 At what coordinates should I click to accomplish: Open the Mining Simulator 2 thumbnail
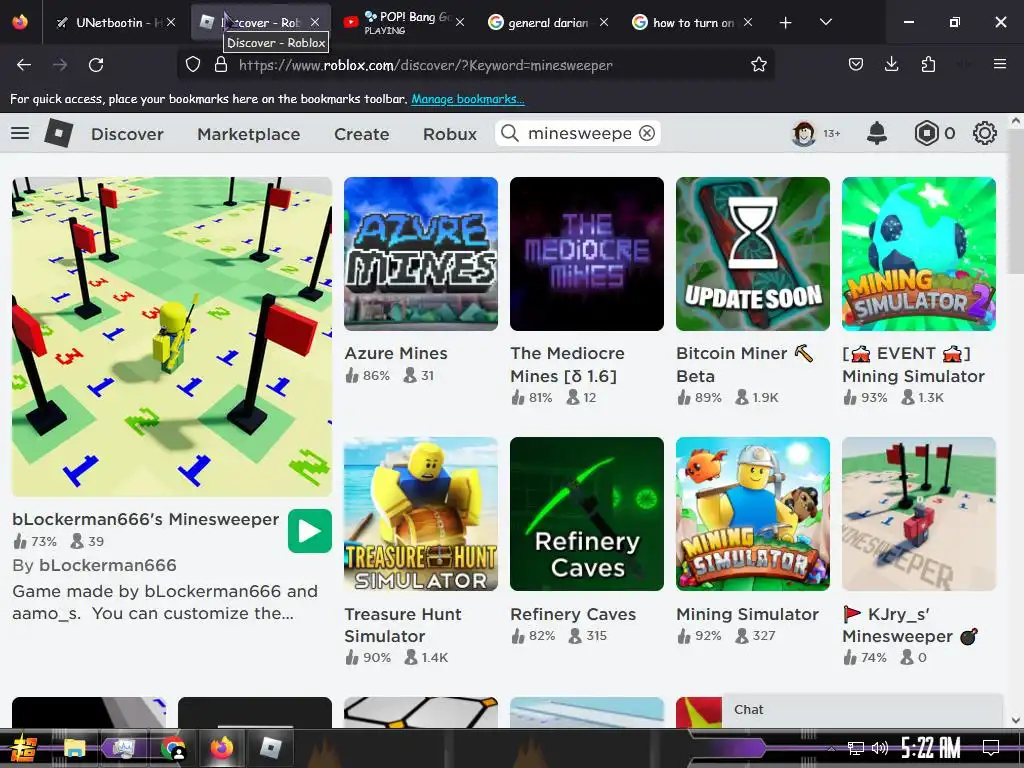coord(919,253)
